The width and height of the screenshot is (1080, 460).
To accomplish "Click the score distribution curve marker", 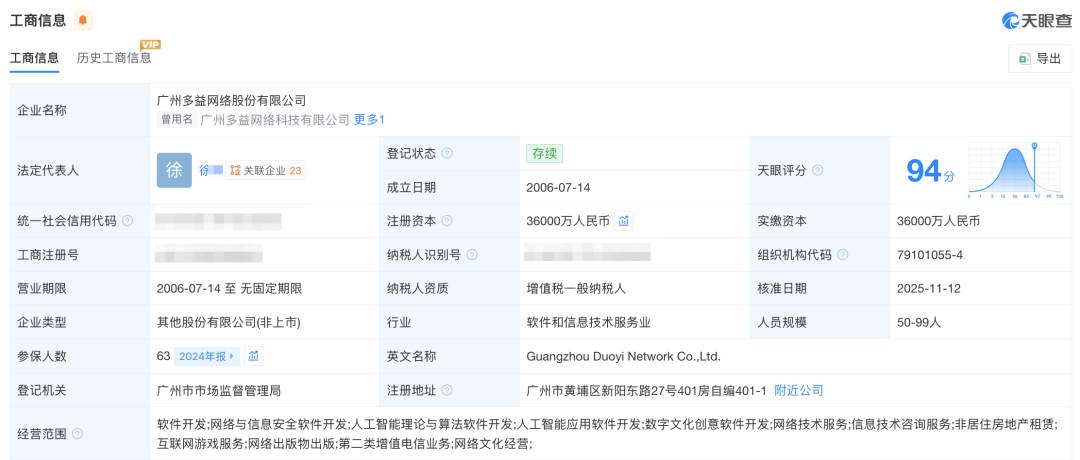I will pyautogui.click(x=1033, y=148).
